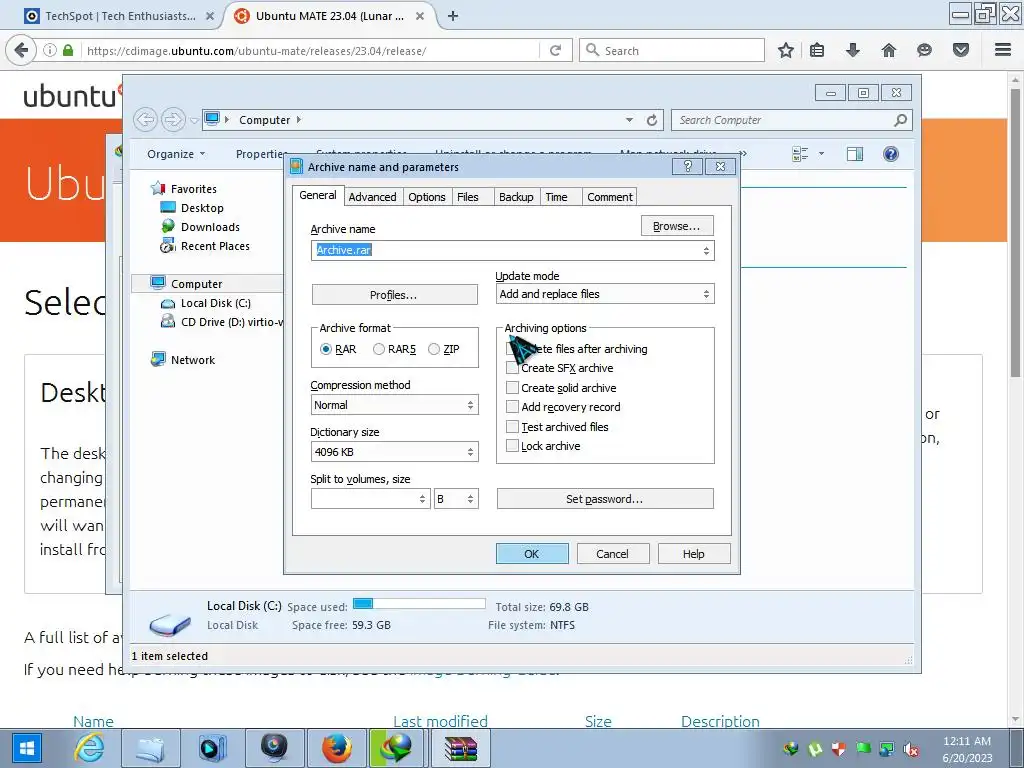Image resolution: width=1024 pixels, height=768 pixels.
Task: Switch to Advanced tab
Action: pos(372,197)
